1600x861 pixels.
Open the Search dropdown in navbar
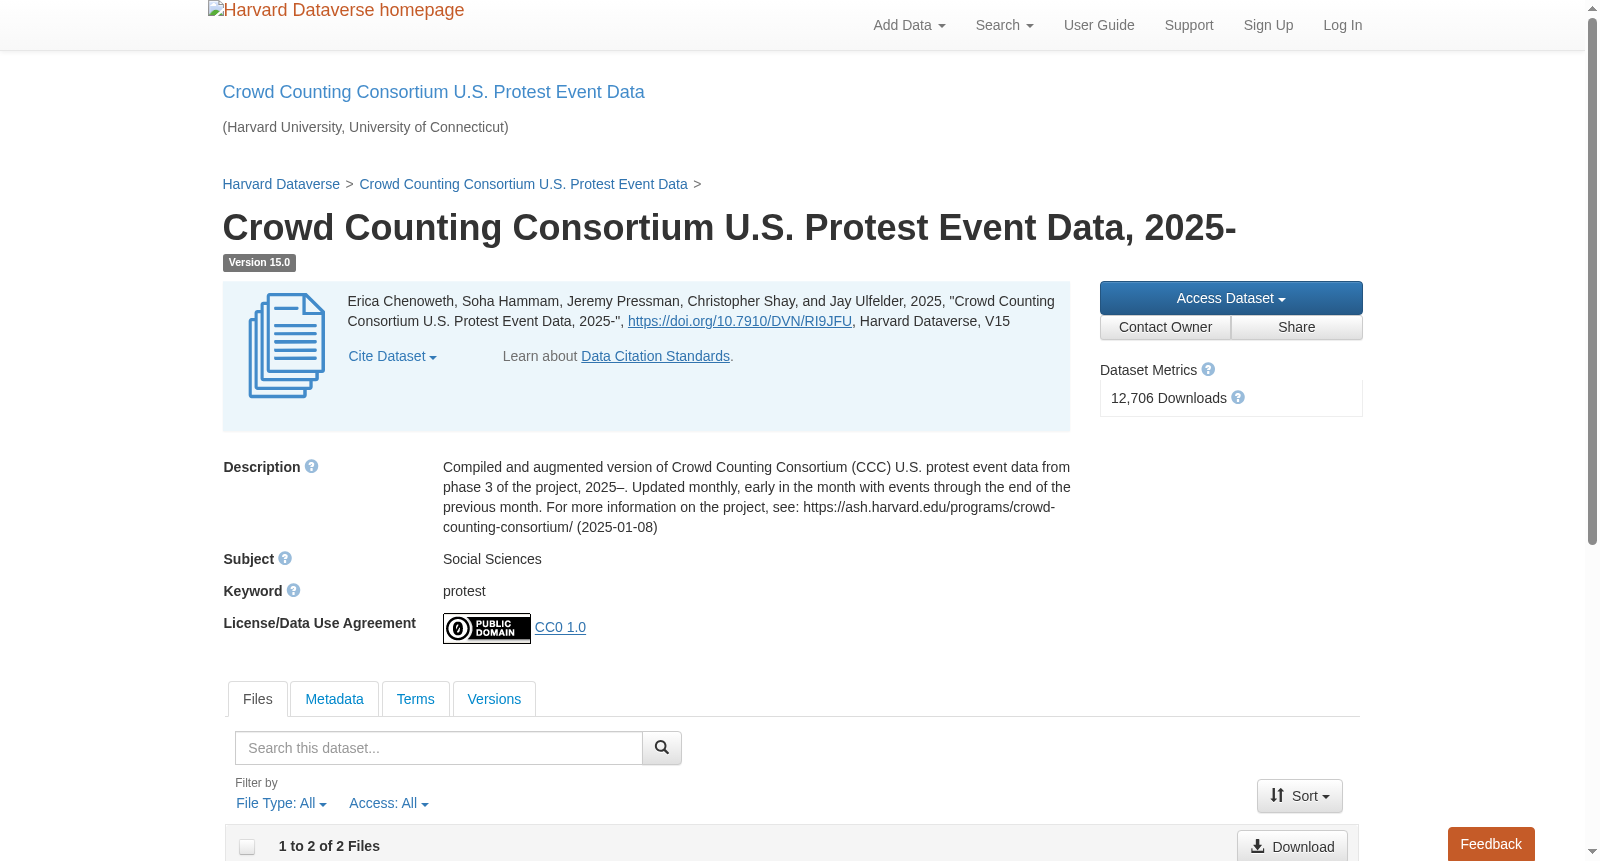1004,25
